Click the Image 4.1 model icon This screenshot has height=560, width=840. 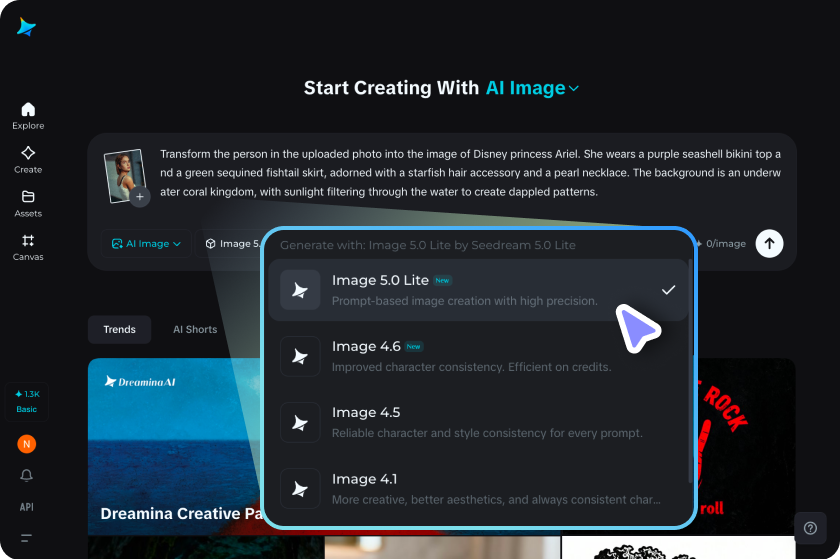[x=300, y=489]
